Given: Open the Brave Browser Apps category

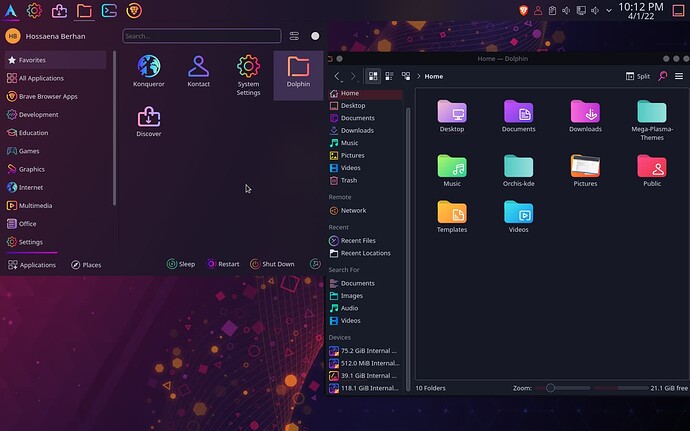Looking at the screenshot, I should coord(55,96).
